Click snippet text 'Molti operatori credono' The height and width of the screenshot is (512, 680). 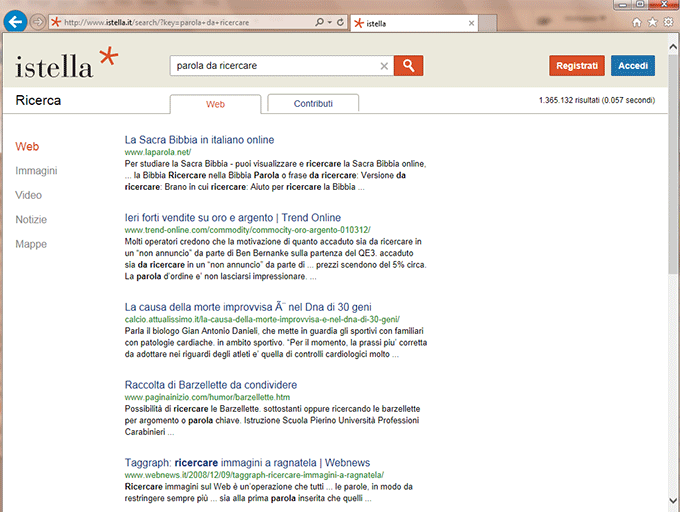pos(164,241)
